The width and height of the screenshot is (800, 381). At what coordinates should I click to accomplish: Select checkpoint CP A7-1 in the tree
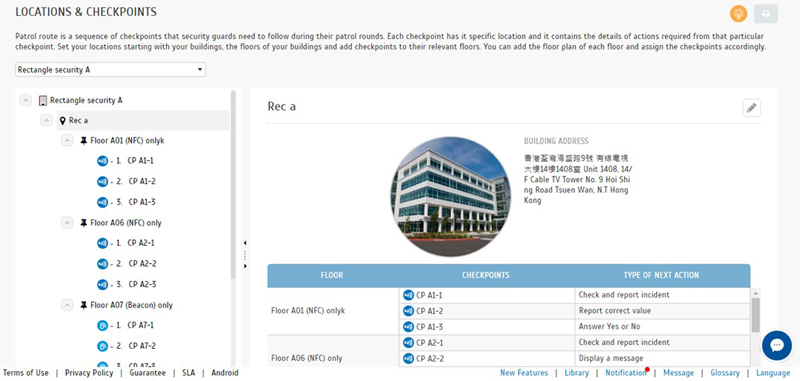pyautogui.click(x=140, y=325)
